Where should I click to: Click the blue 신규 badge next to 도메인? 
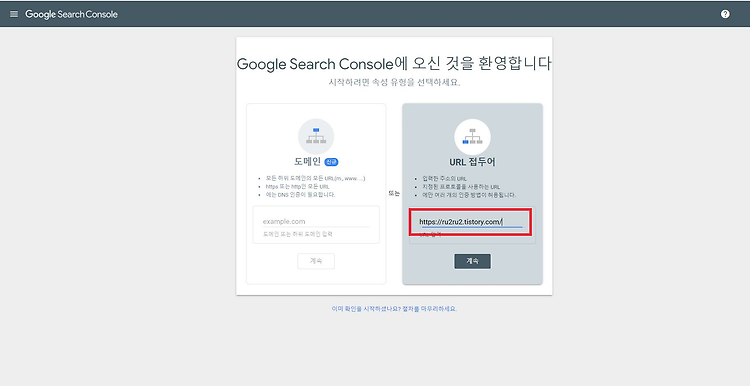pos(331,162)
